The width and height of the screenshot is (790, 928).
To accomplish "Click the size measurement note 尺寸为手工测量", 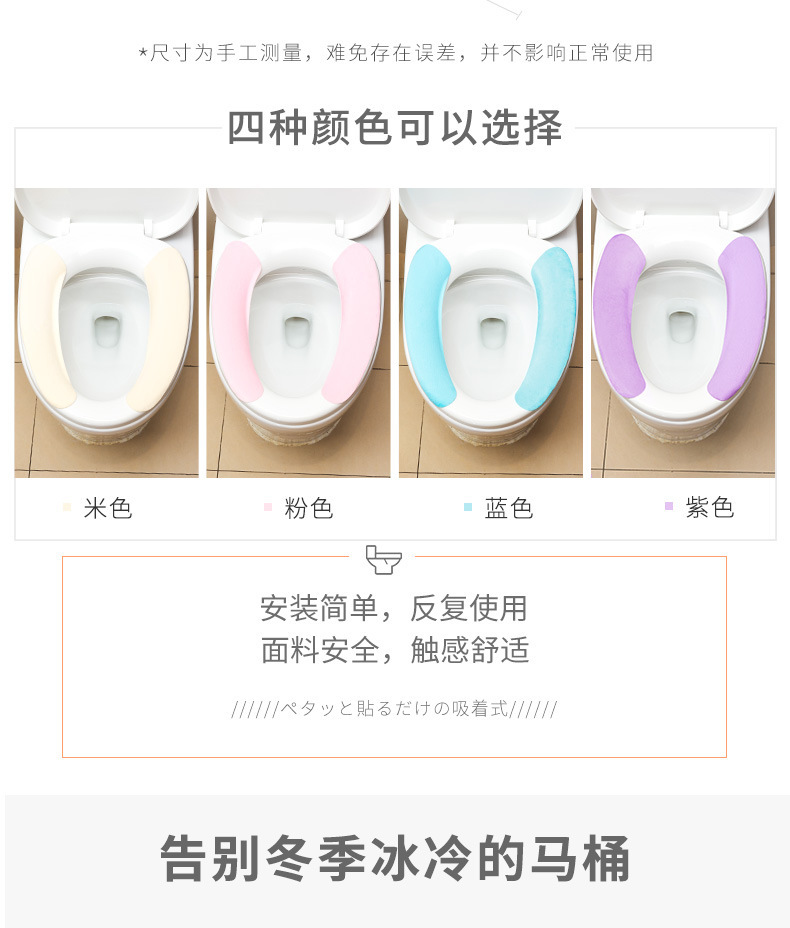I will click(x=227, y=53).
